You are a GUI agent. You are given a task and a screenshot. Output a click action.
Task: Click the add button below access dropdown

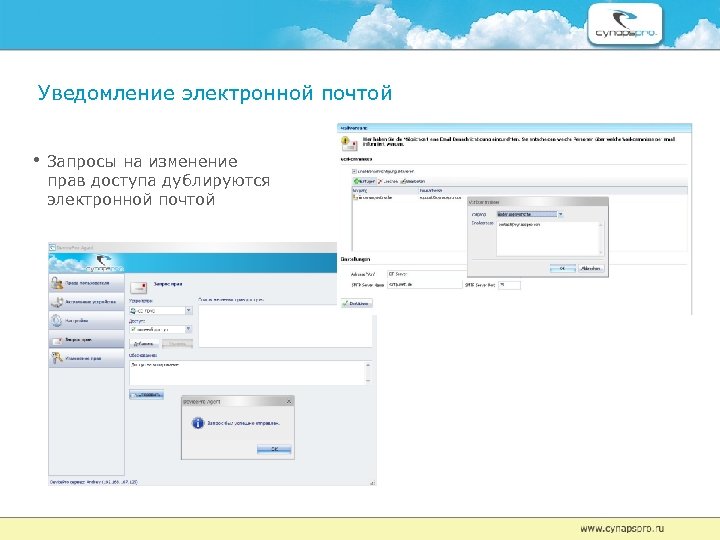(x=143, y=343)
